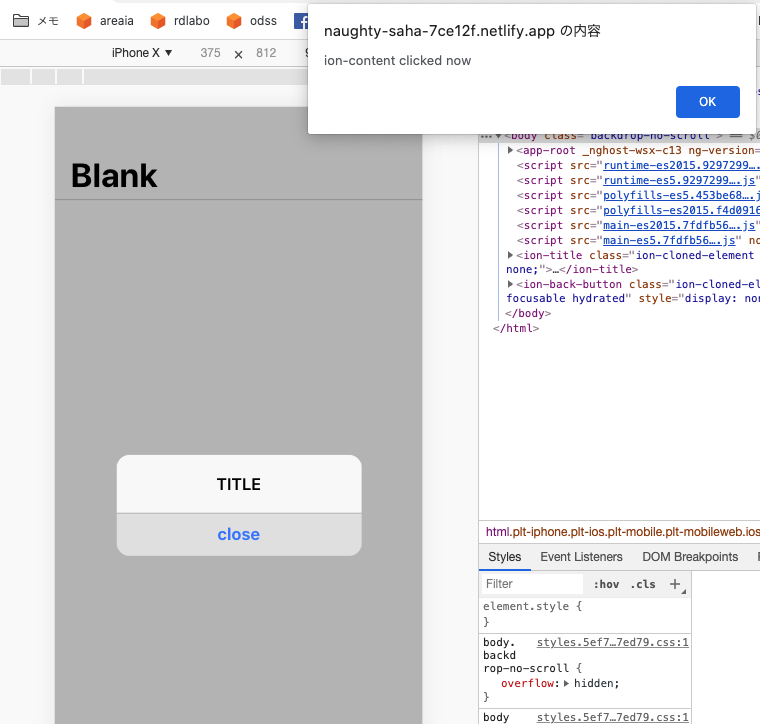Toggle the :hov element state panel
The image size is (760, 724).
606,584
